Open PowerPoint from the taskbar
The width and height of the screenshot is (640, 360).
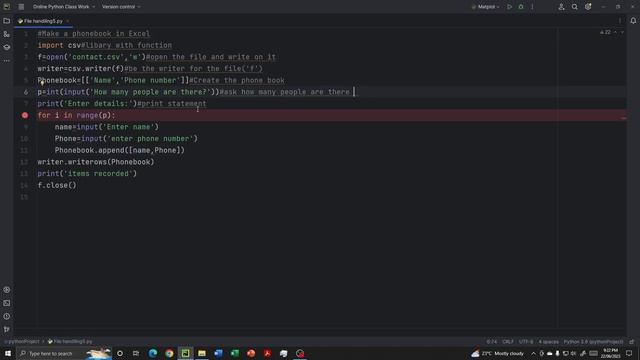[251, 353]
